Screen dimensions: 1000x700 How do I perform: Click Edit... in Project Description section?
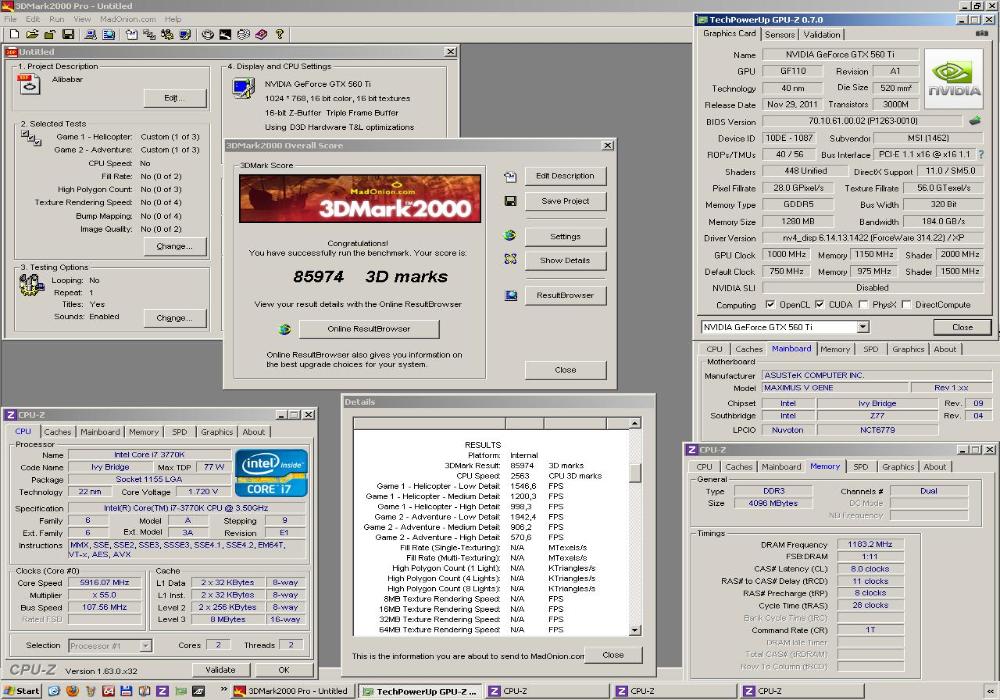click(x=175, y=98)
